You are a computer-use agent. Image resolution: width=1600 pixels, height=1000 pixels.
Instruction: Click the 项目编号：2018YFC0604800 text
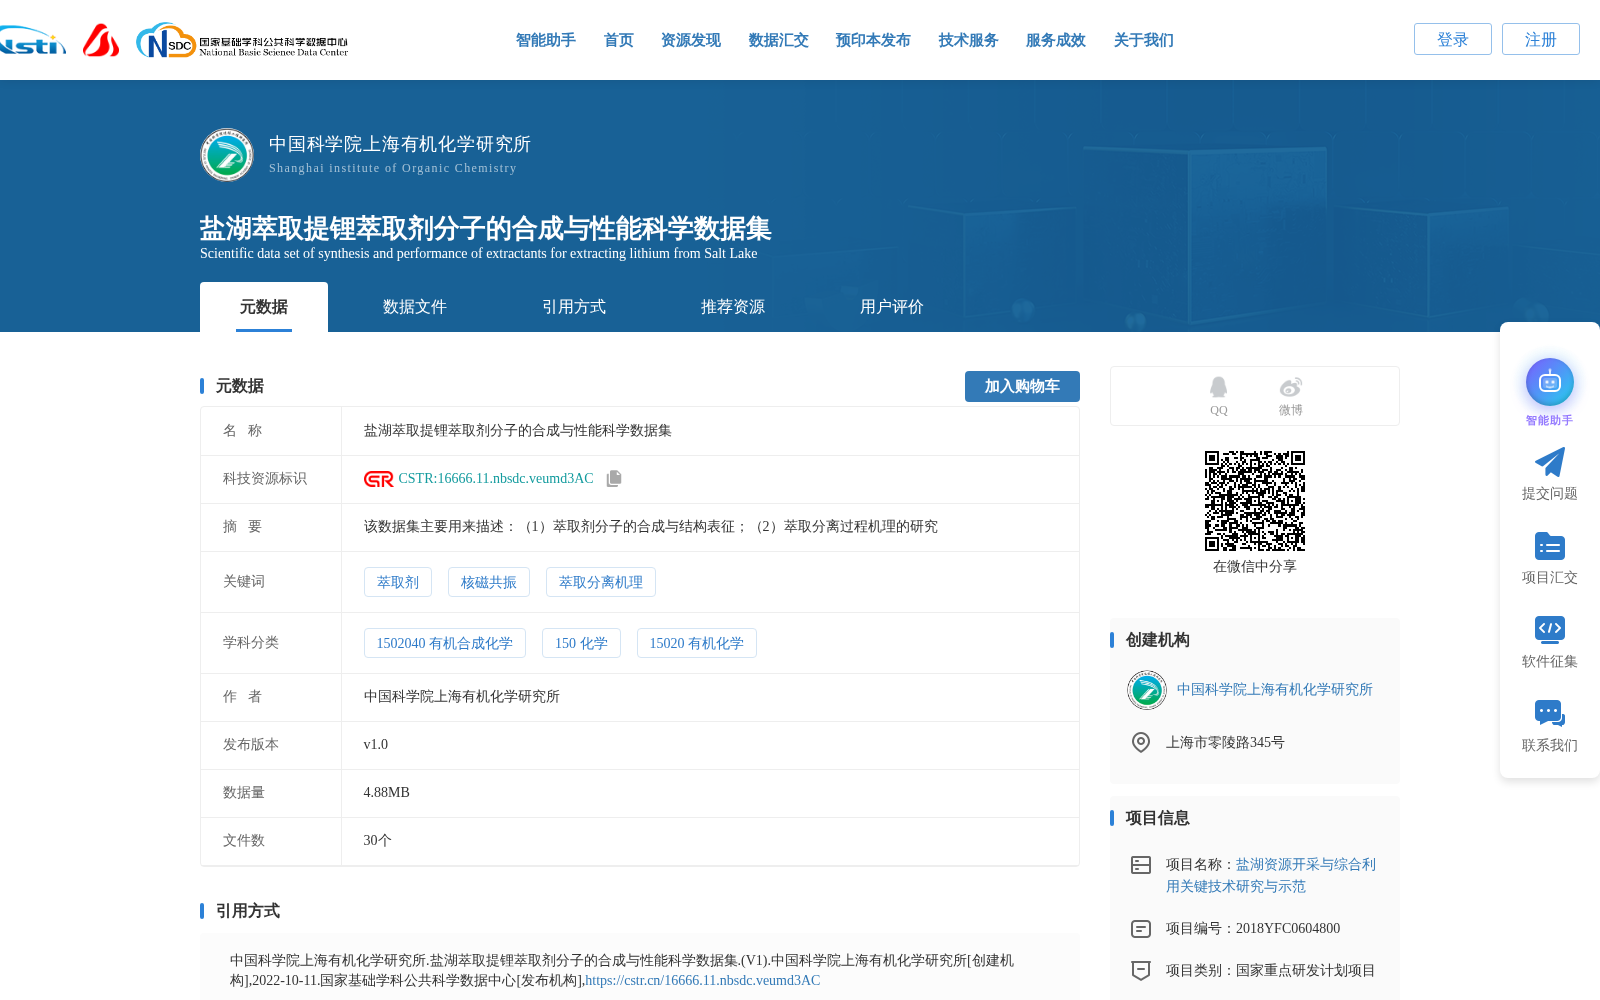pyautogui.click(x=1253, y=929)
